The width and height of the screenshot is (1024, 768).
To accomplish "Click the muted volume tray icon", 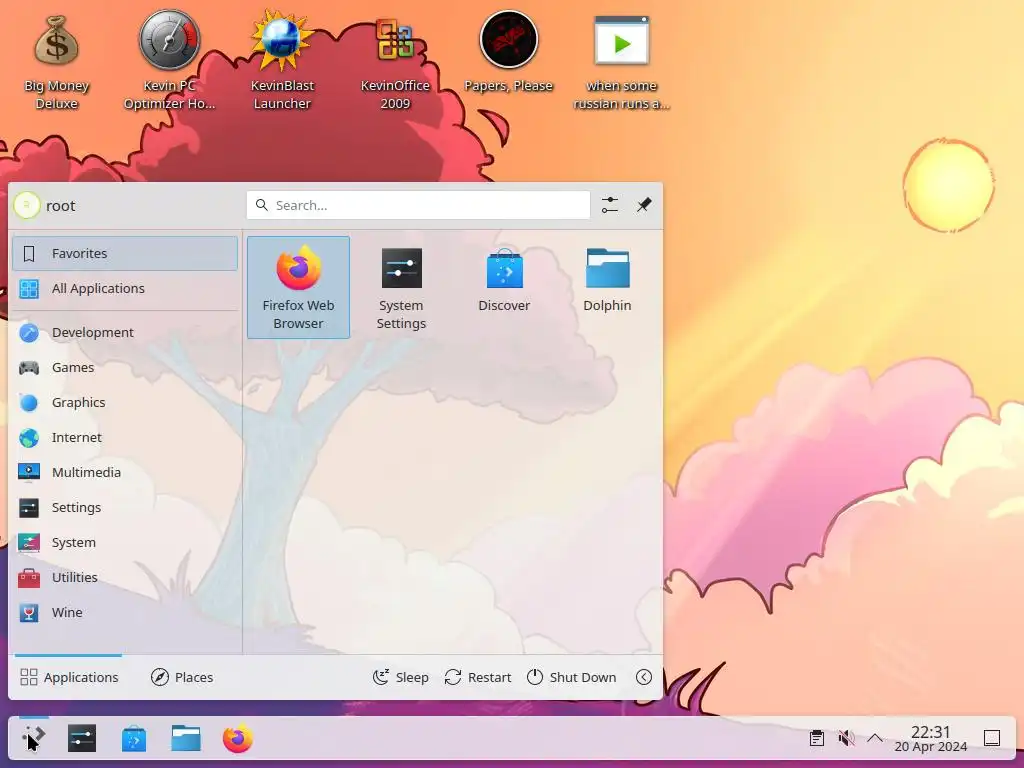I will [x=846, y=739].
